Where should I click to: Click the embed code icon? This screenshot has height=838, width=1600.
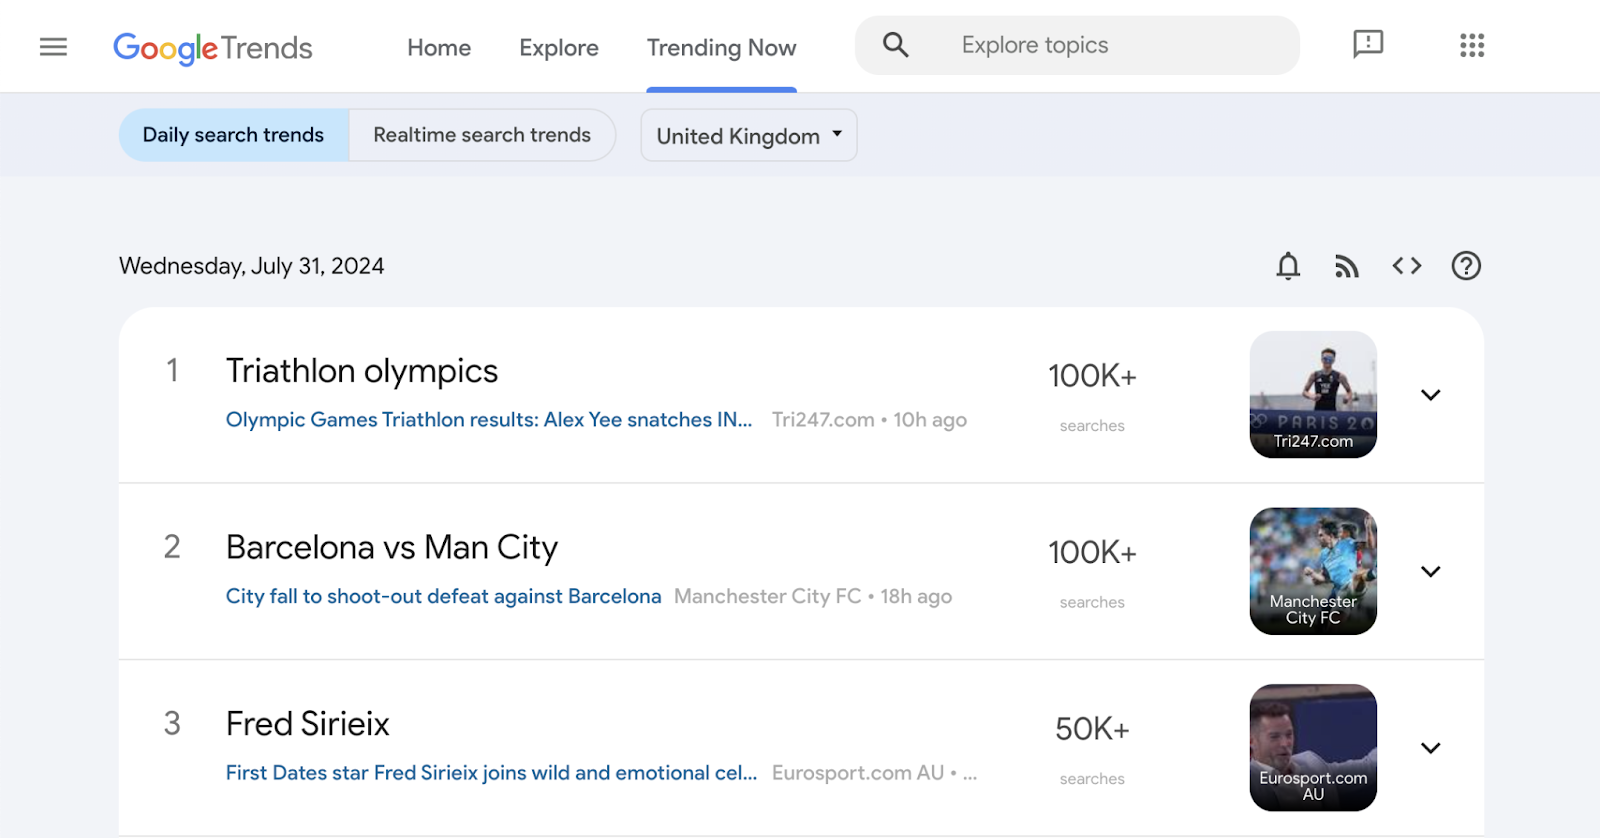(x=1406, y=266)
